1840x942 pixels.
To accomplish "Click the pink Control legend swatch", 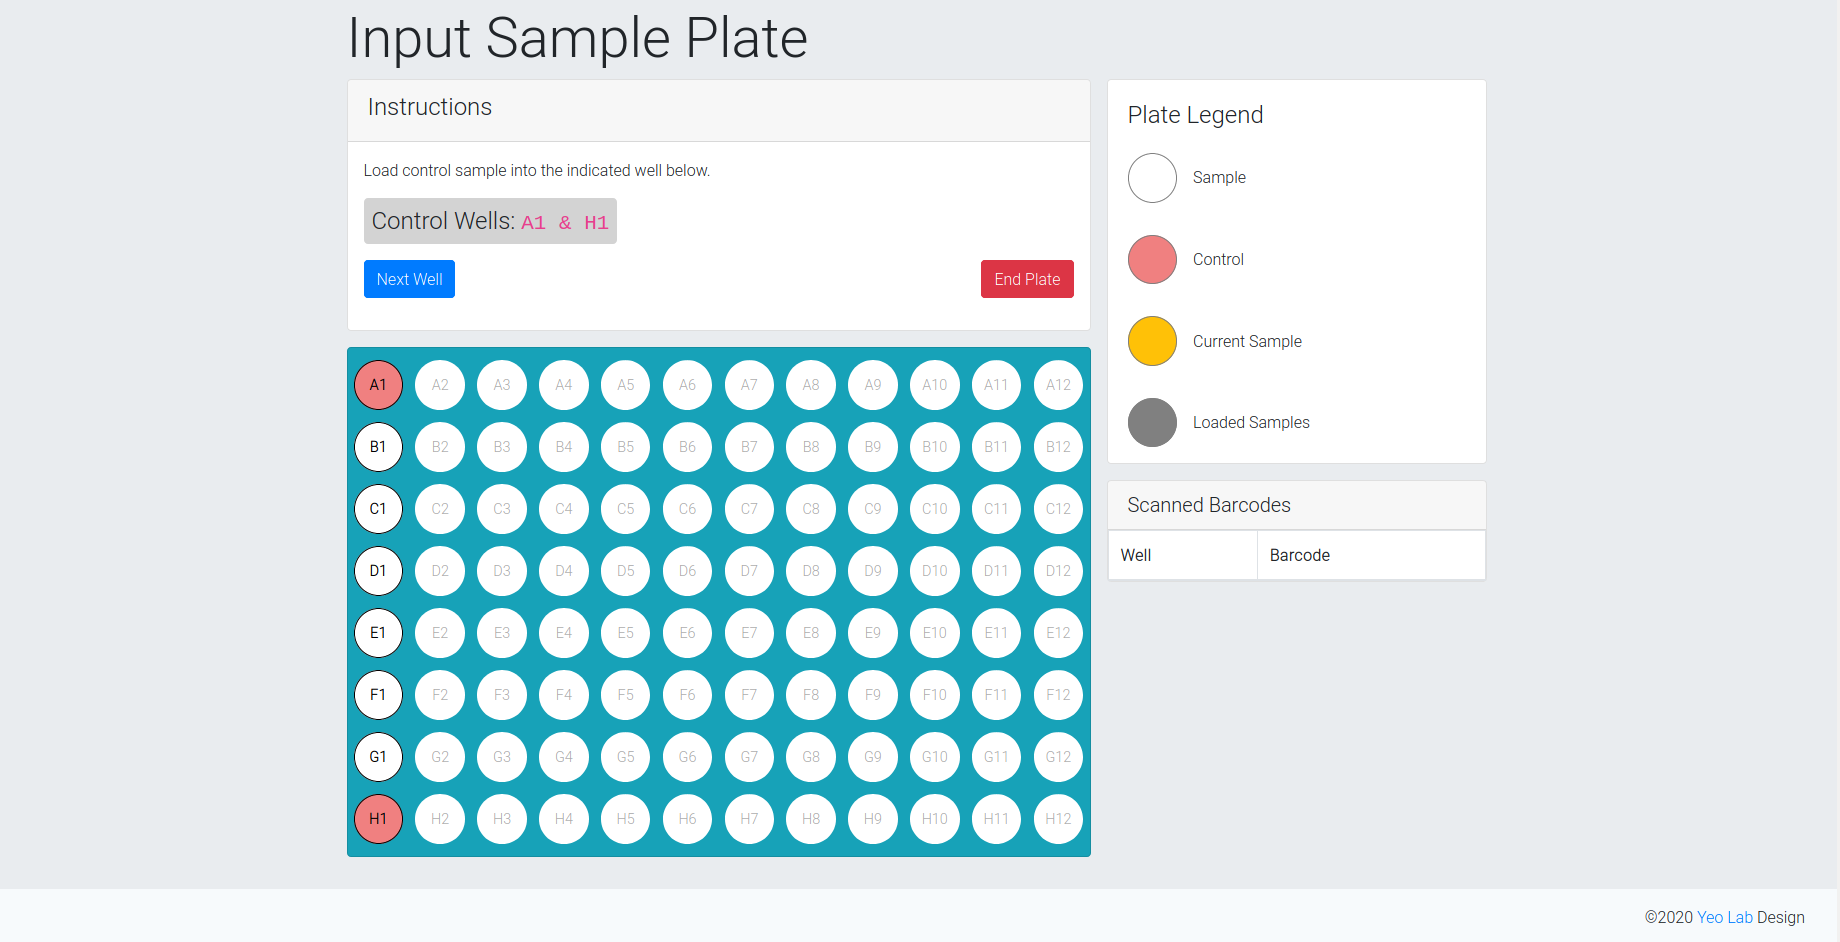I will 1152,260.
